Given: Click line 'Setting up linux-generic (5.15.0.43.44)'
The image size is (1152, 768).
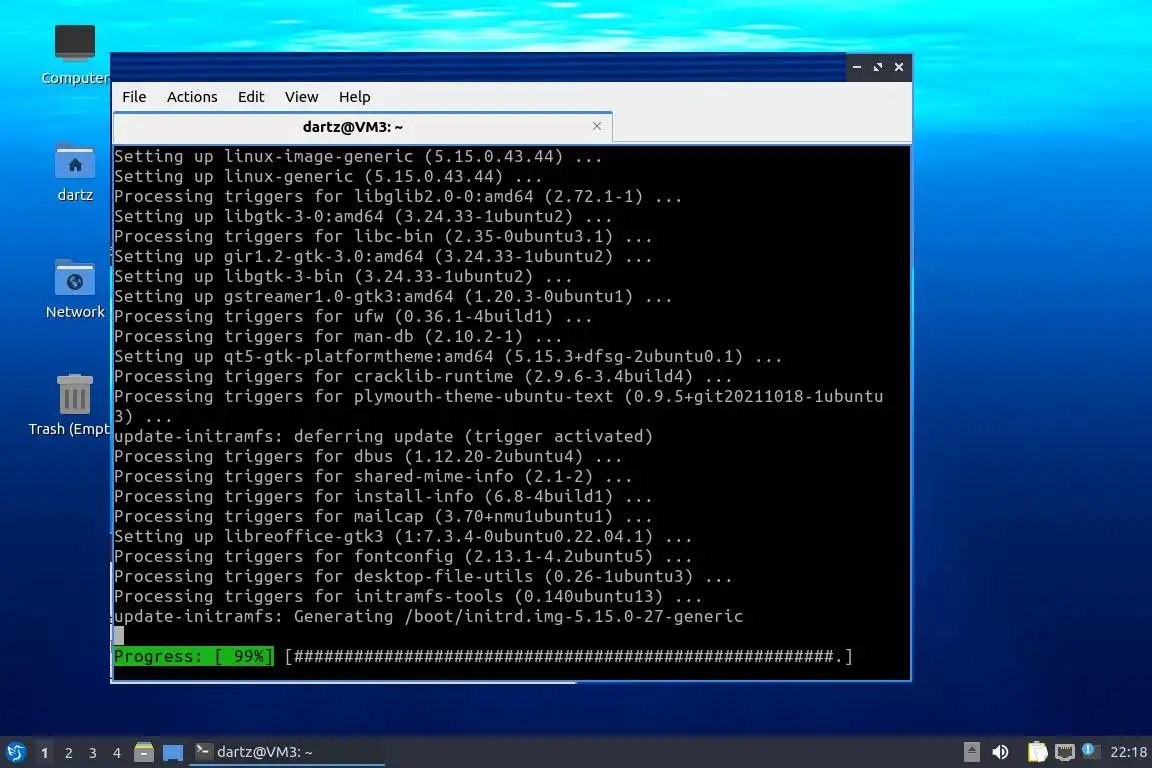Looking at the screenshot, I should pos(328,176).
